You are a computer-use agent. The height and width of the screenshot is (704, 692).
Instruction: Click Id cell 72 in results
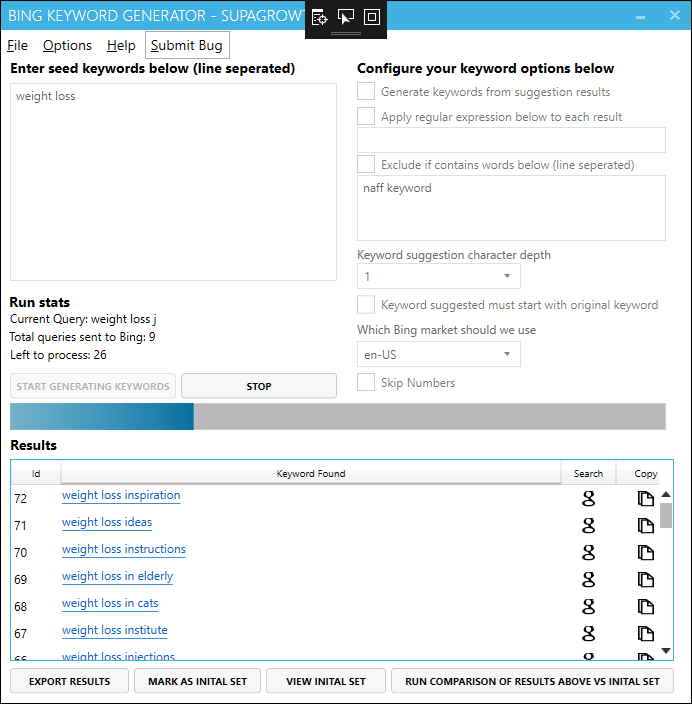point(21,498)
